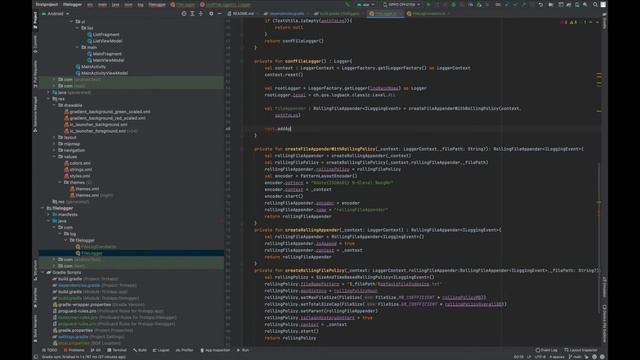
Task: Click the createRollingFilePolicy function declaration
Action: coord(315,270)
